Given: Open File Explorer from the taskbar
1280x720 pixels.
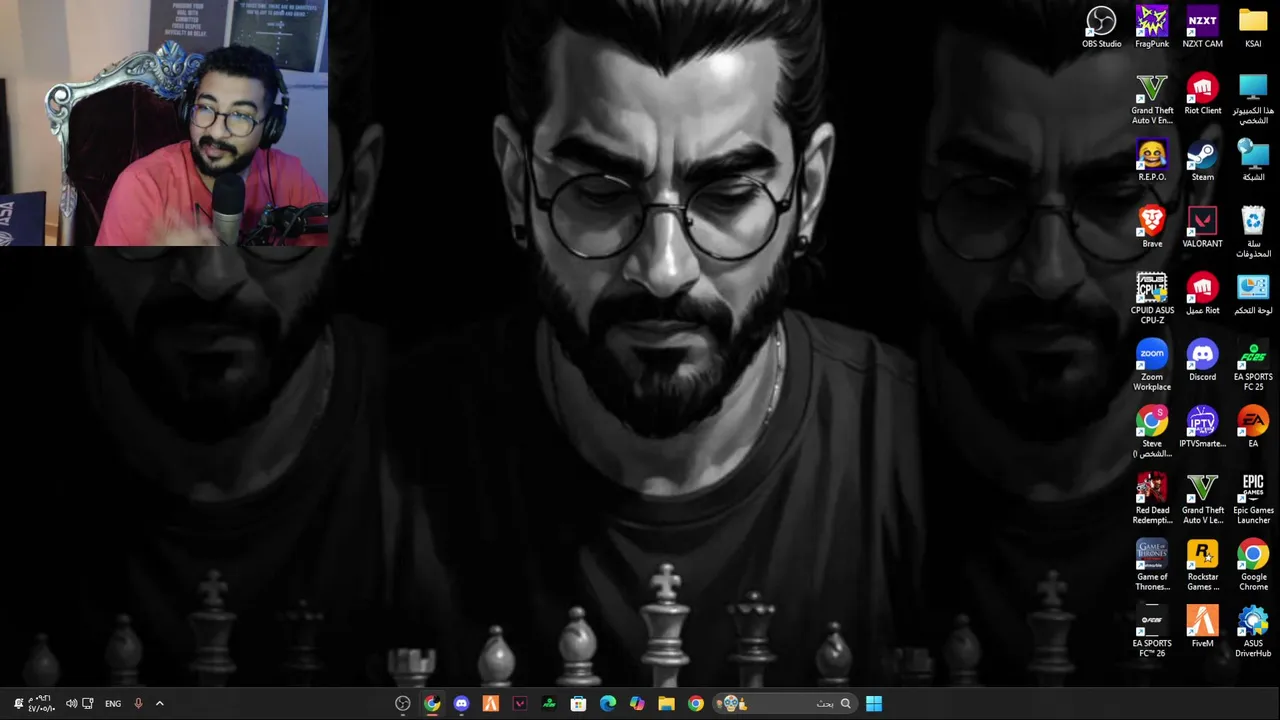Looking at the screenshot, I should pos(666,704).
